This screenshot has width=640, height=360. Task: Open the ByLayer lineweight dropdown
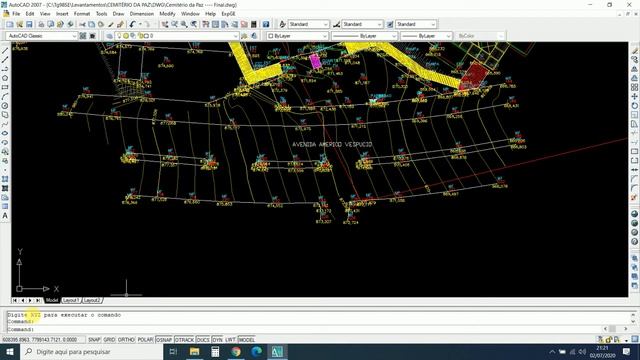(x=426, y=36)
